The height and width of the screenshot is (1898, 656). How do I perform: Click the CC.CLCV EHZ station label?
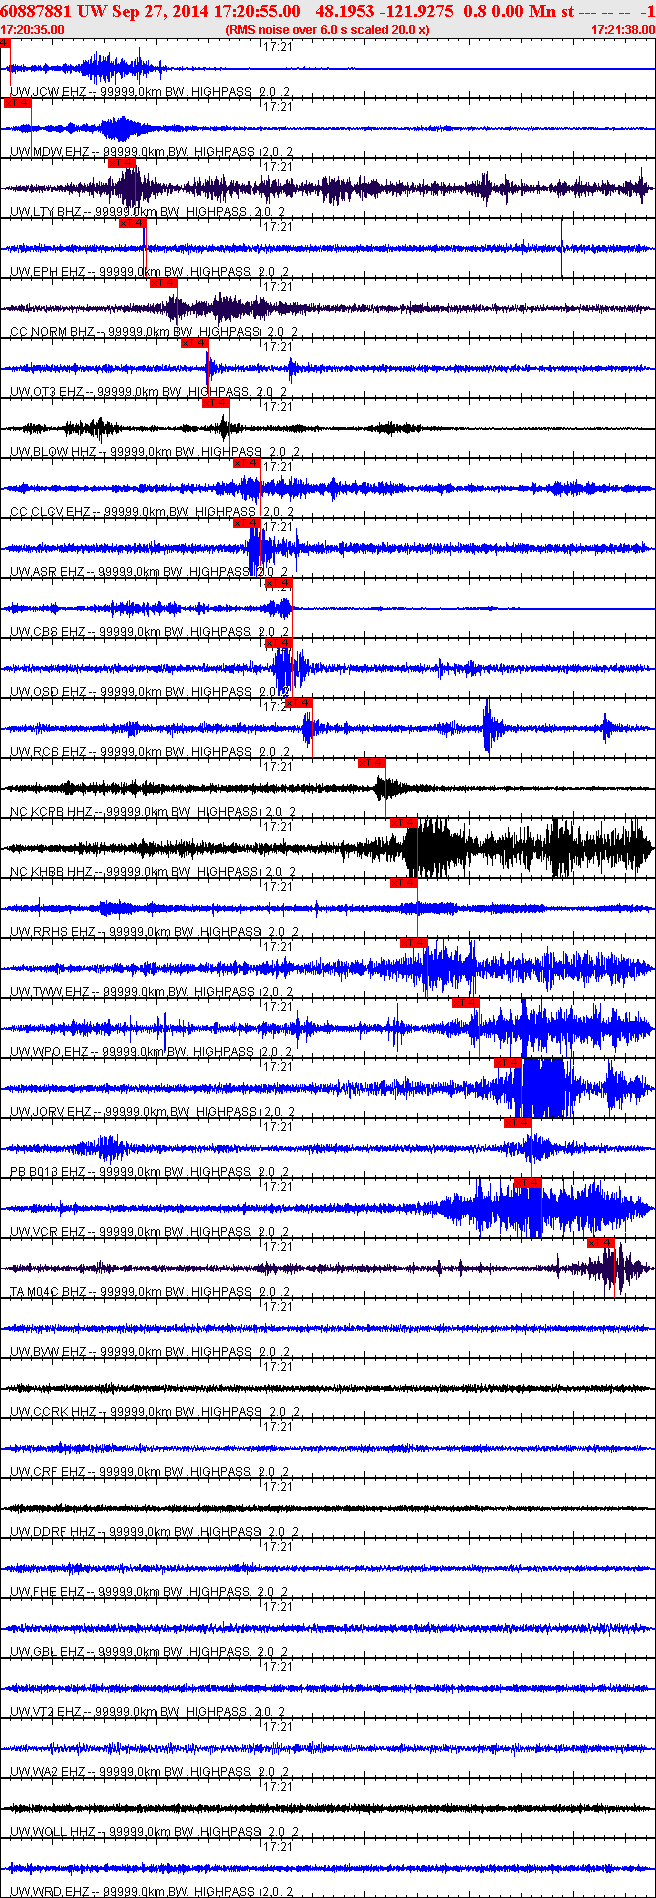(49, 512)
